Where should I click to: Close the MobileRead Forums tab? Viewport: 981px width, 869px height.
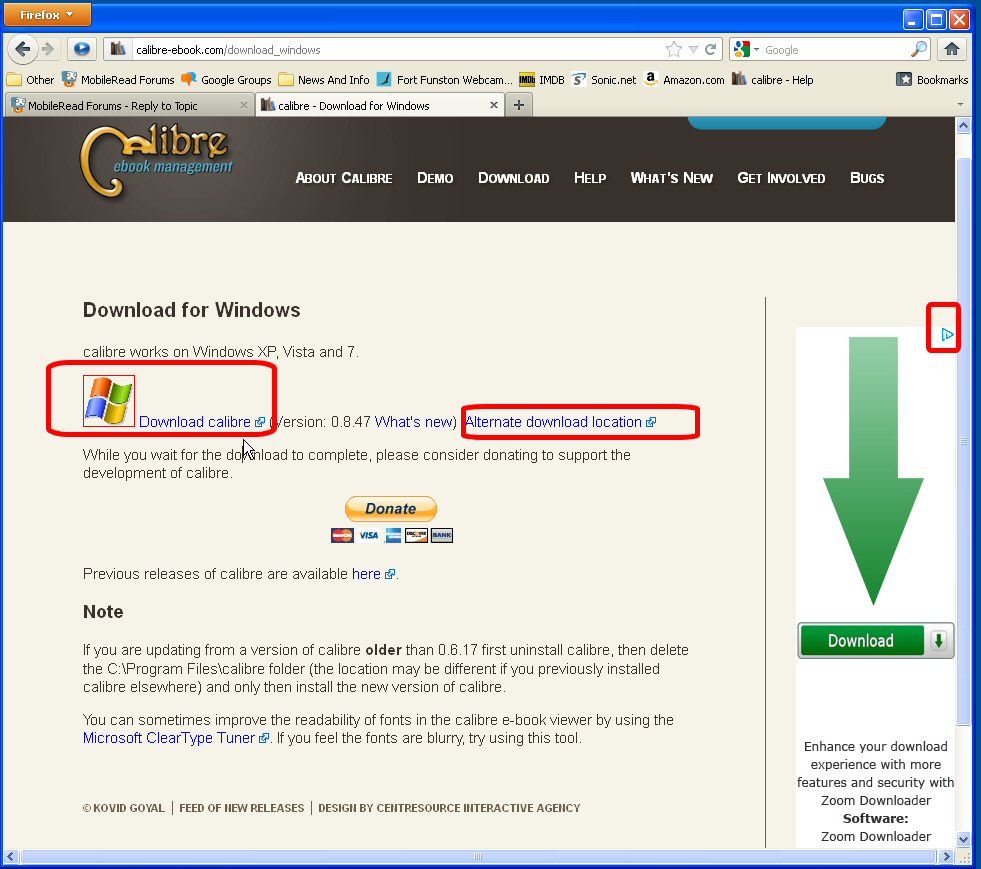[244, 105]
